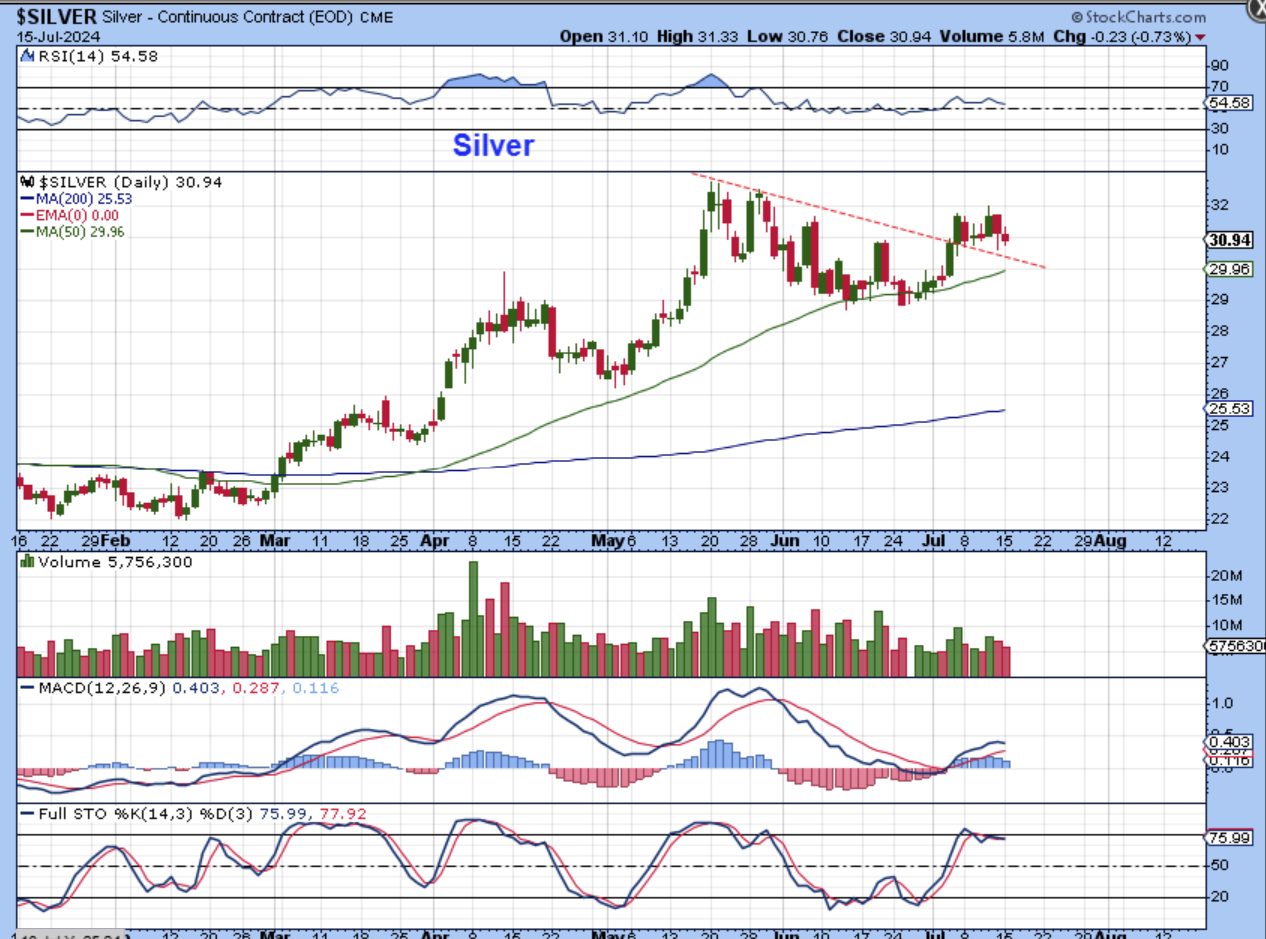Click the 20M volume axis label
1266x939 pixels.
(1225, 575)
